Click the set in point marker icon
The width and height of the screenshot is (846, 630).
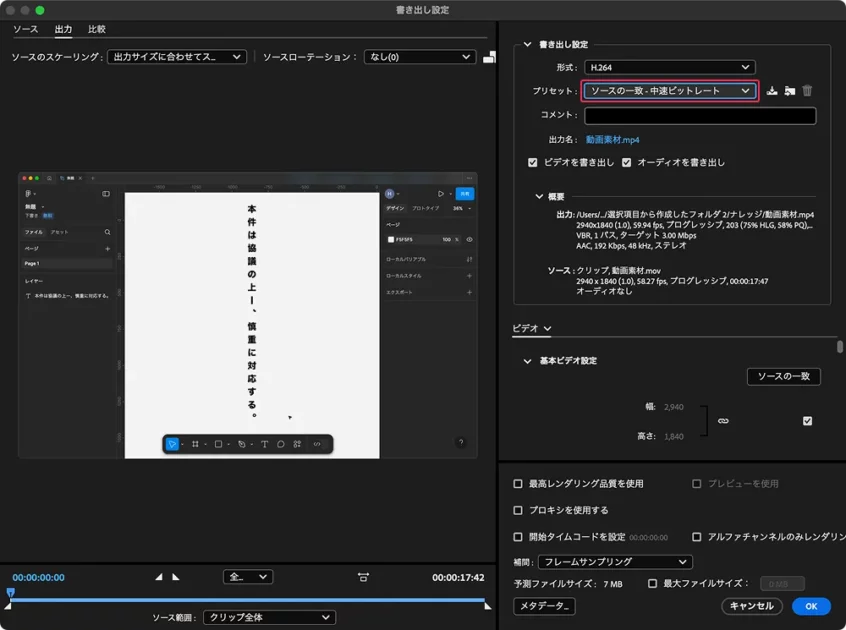[158, 577]
